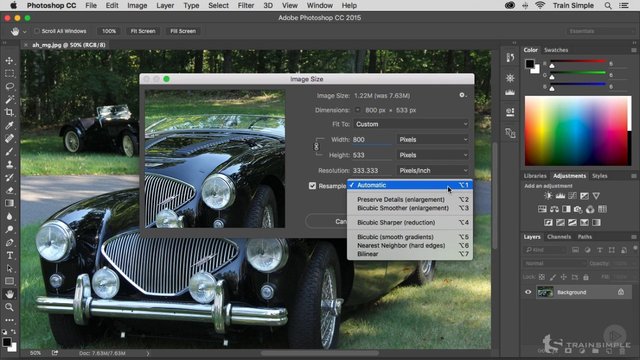Select the Gradient tool

9,203
